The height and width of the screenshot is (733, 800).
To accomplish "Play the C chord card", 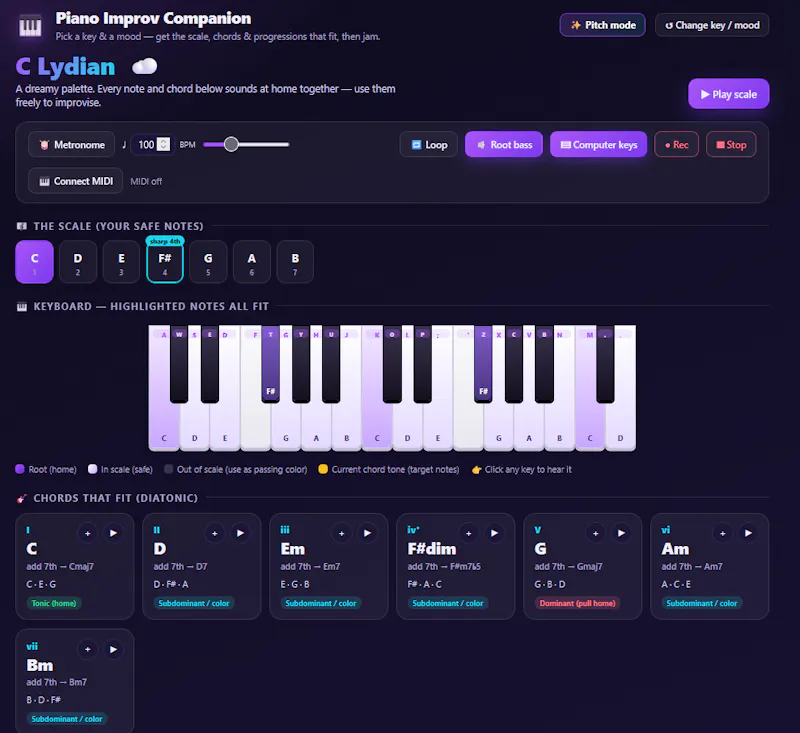I will coord(113,533).
